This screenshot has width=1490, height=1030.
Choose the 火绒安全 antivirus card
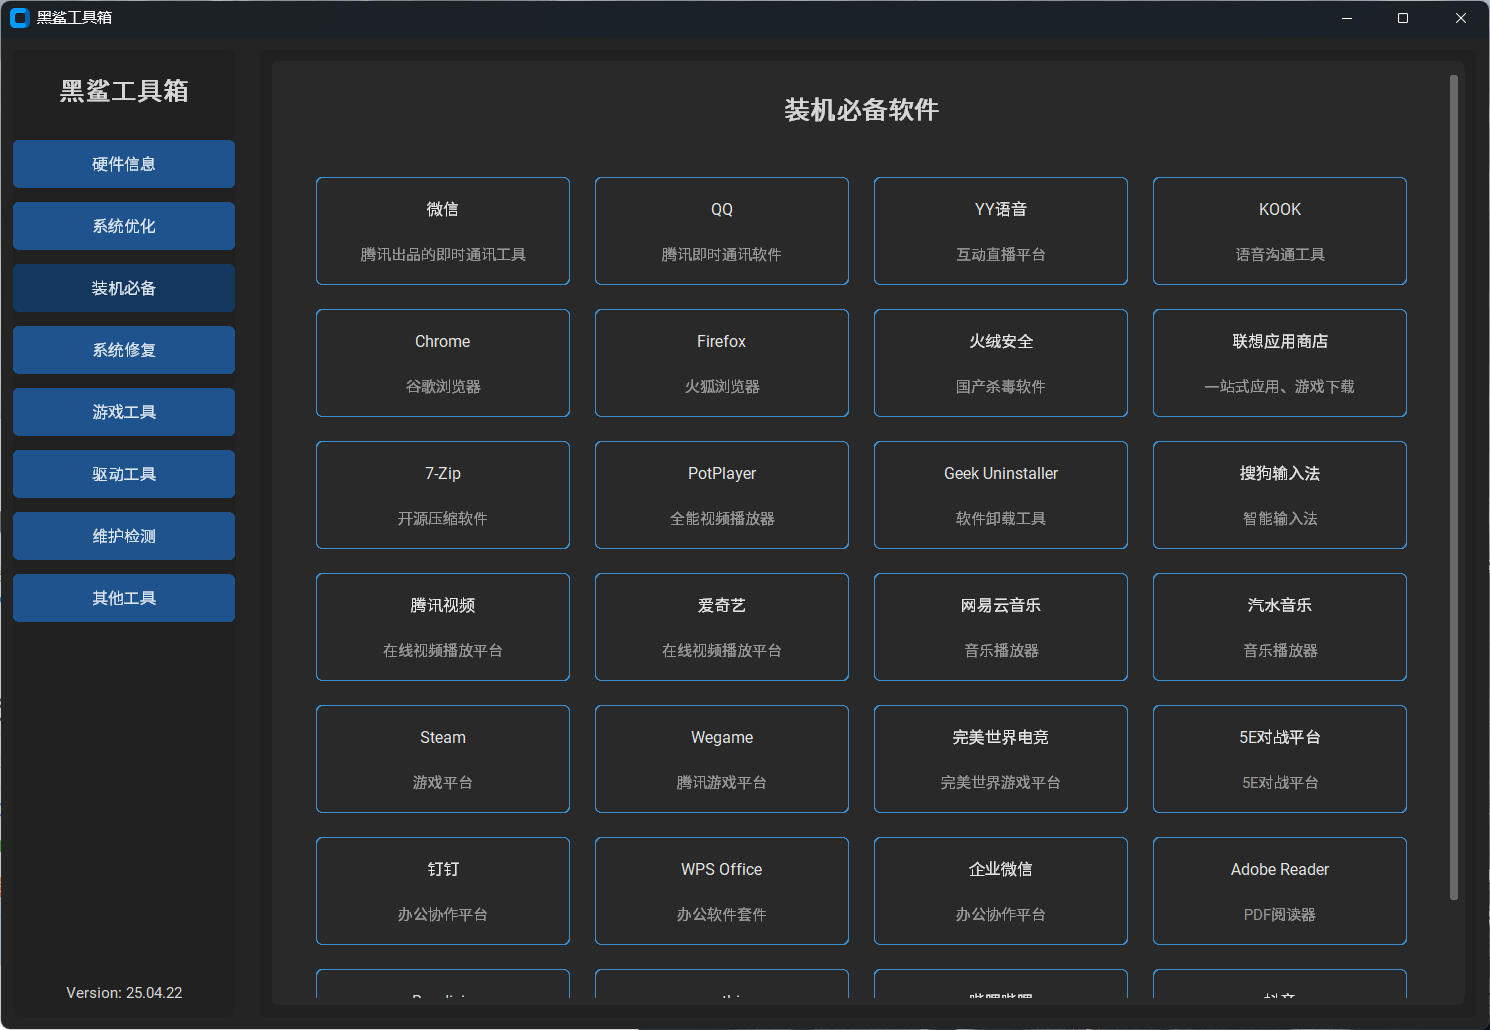point(1001,363)
